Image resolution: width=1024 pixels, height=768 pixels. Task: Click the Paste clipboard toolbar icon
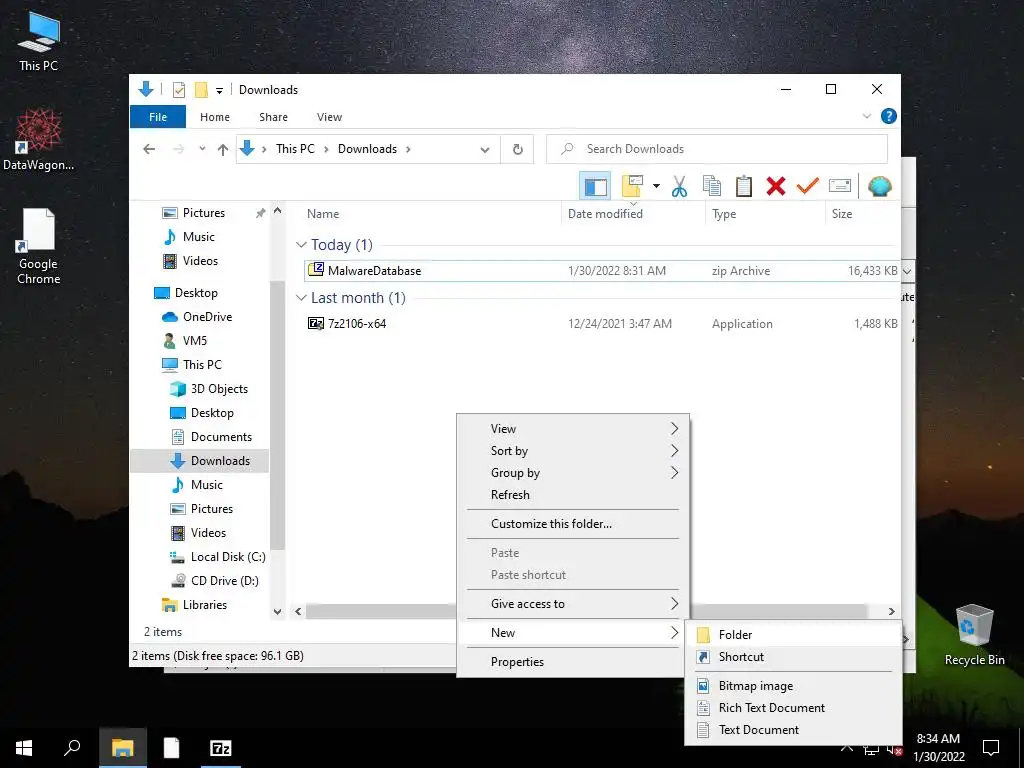pyautogui.click(x=744, y=186)
